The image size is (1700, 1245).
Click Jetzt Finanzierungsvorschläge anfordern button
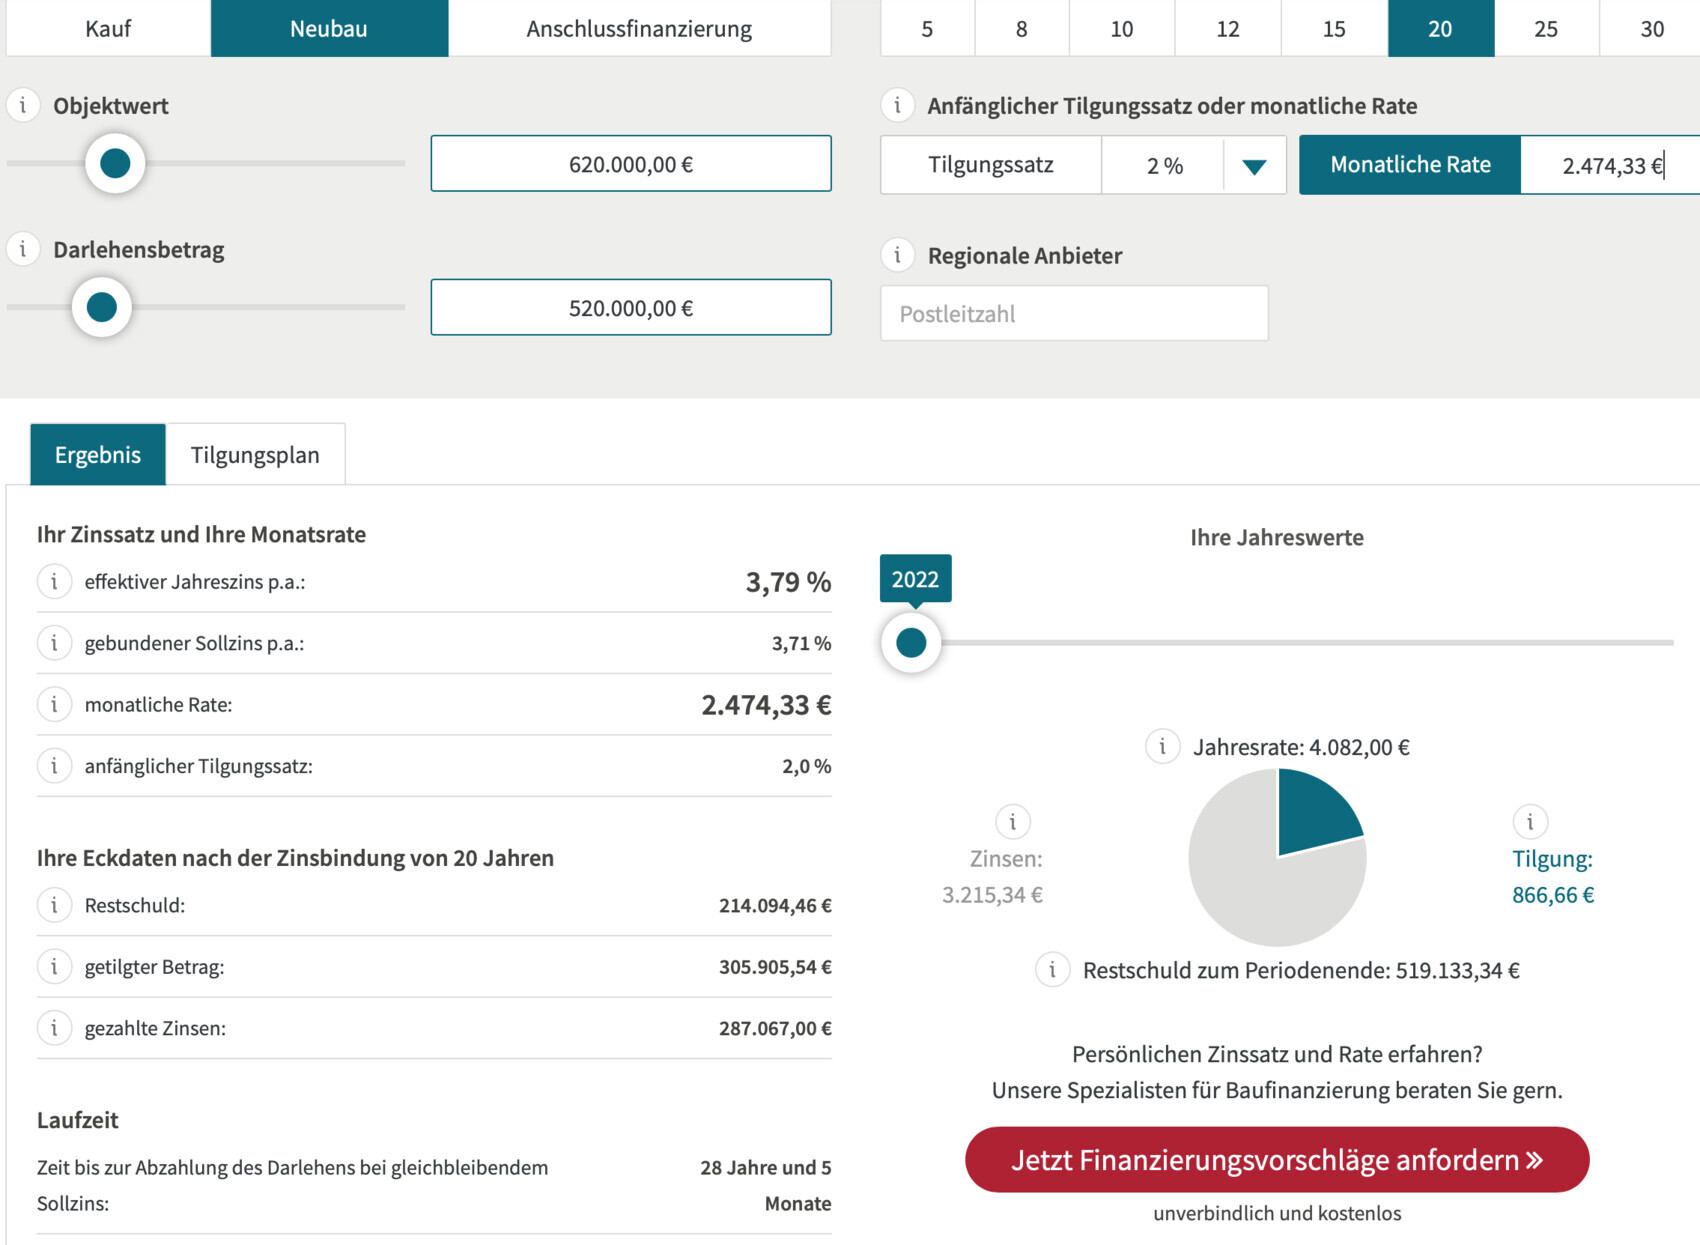tap(1276, 1160)
